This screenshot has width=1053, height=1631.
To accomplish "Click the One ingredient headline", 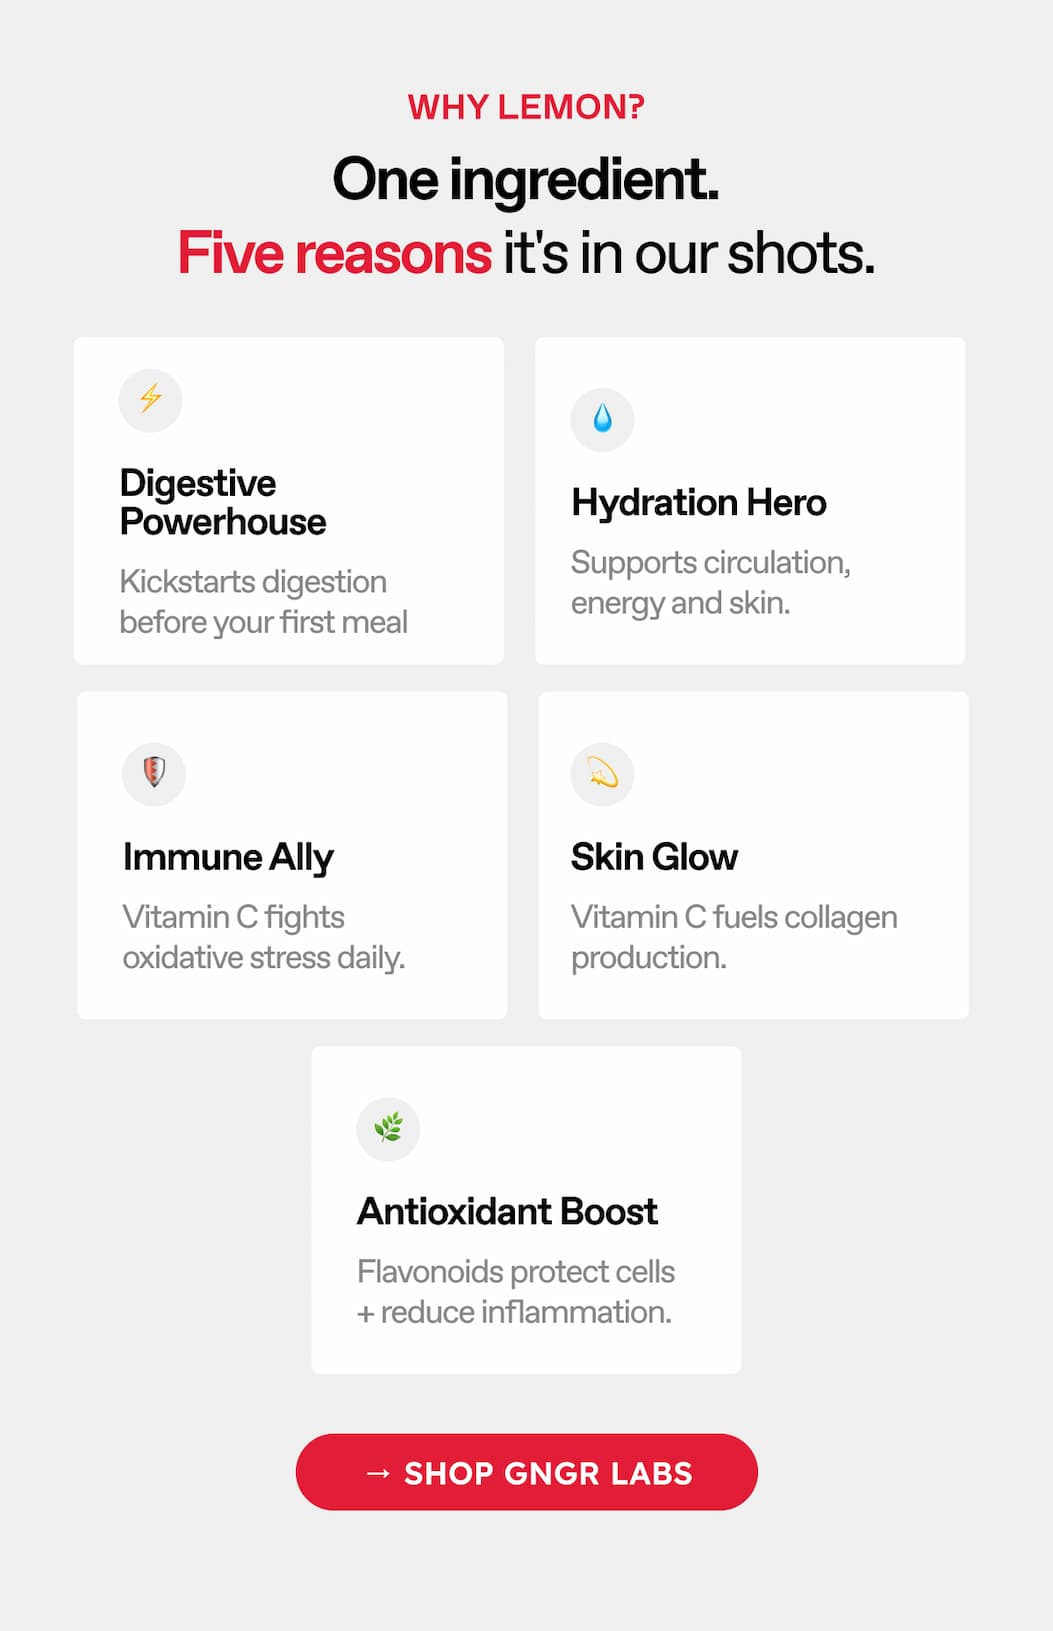I will (526, 182).
